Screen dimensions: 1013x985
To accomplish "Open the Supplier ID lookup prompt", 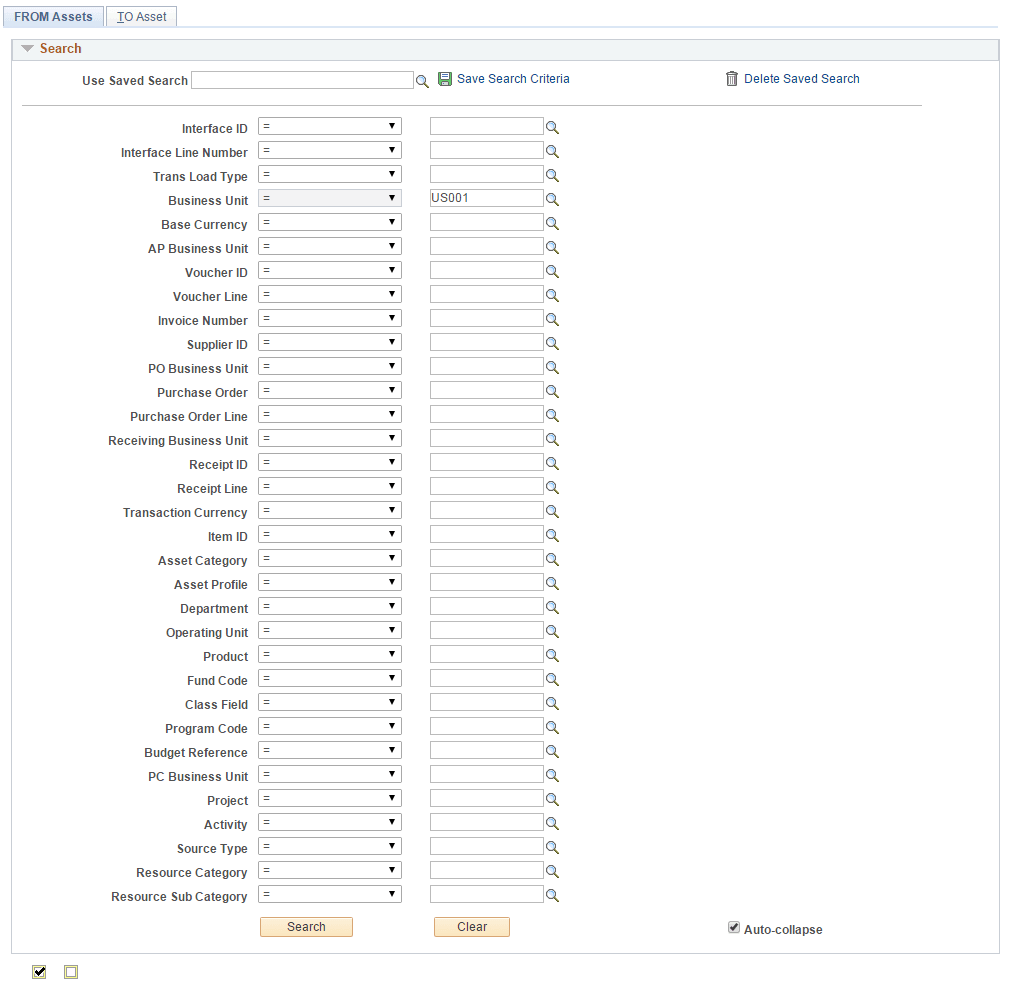I will (552, 342).
